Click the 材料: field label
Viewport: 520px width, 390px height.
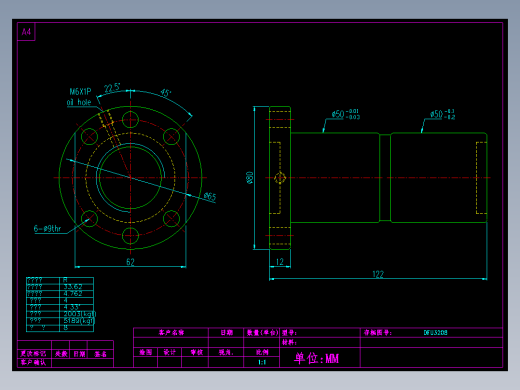[289, 342]
